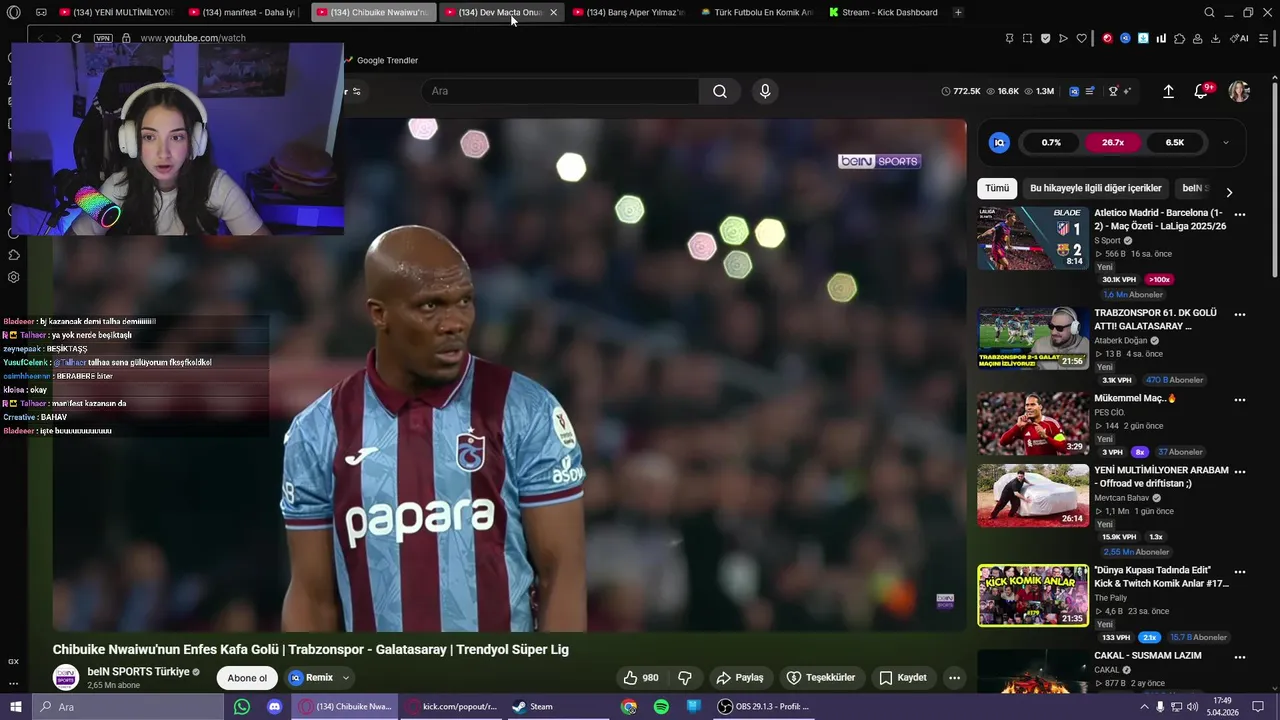This screenshot has height=720, width=1280.
Task: Close the Dev Maçta Onuachu tab
Action: (x=553, y=12)
